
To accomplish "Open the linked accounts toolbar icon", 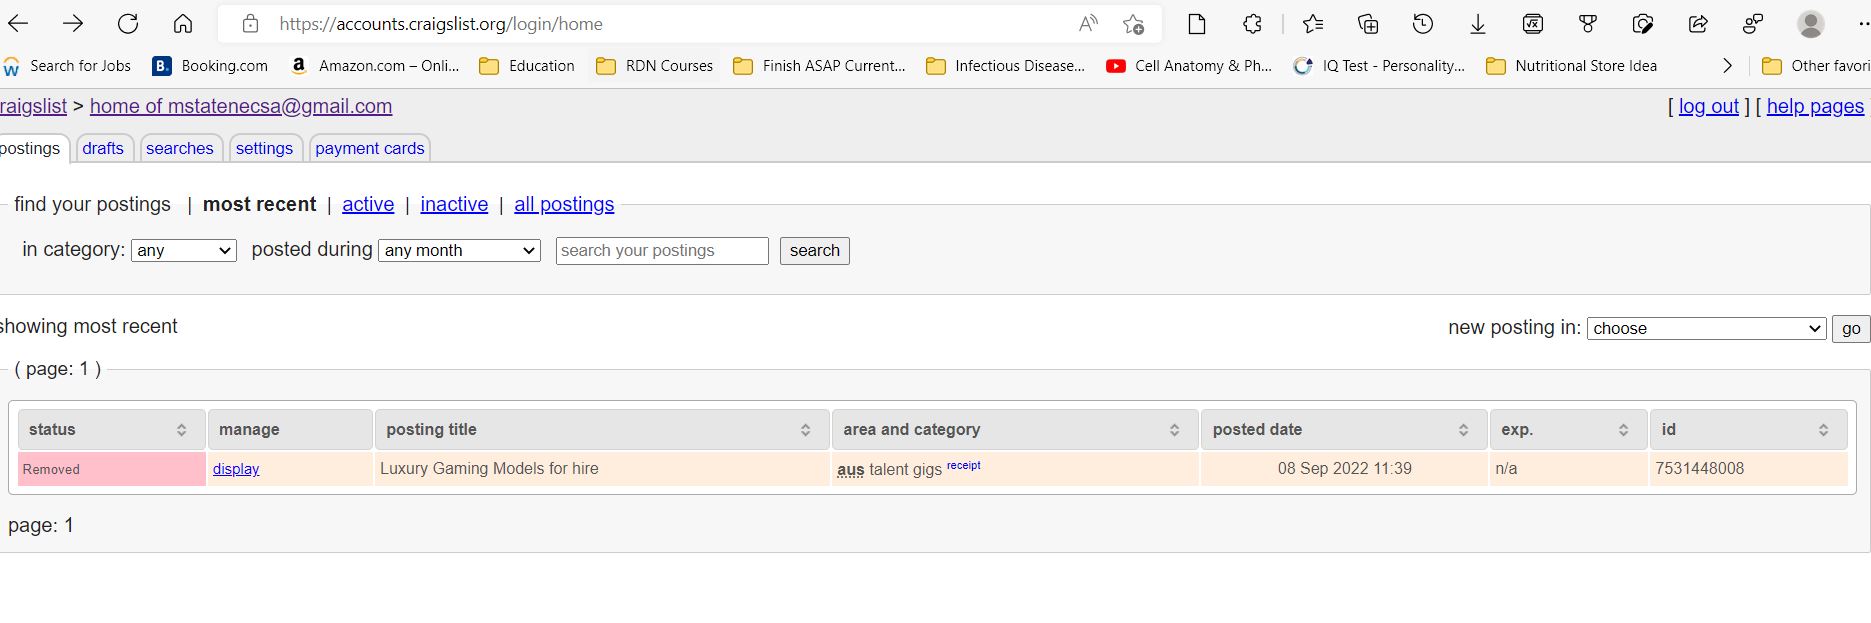I will (1753, 24).
